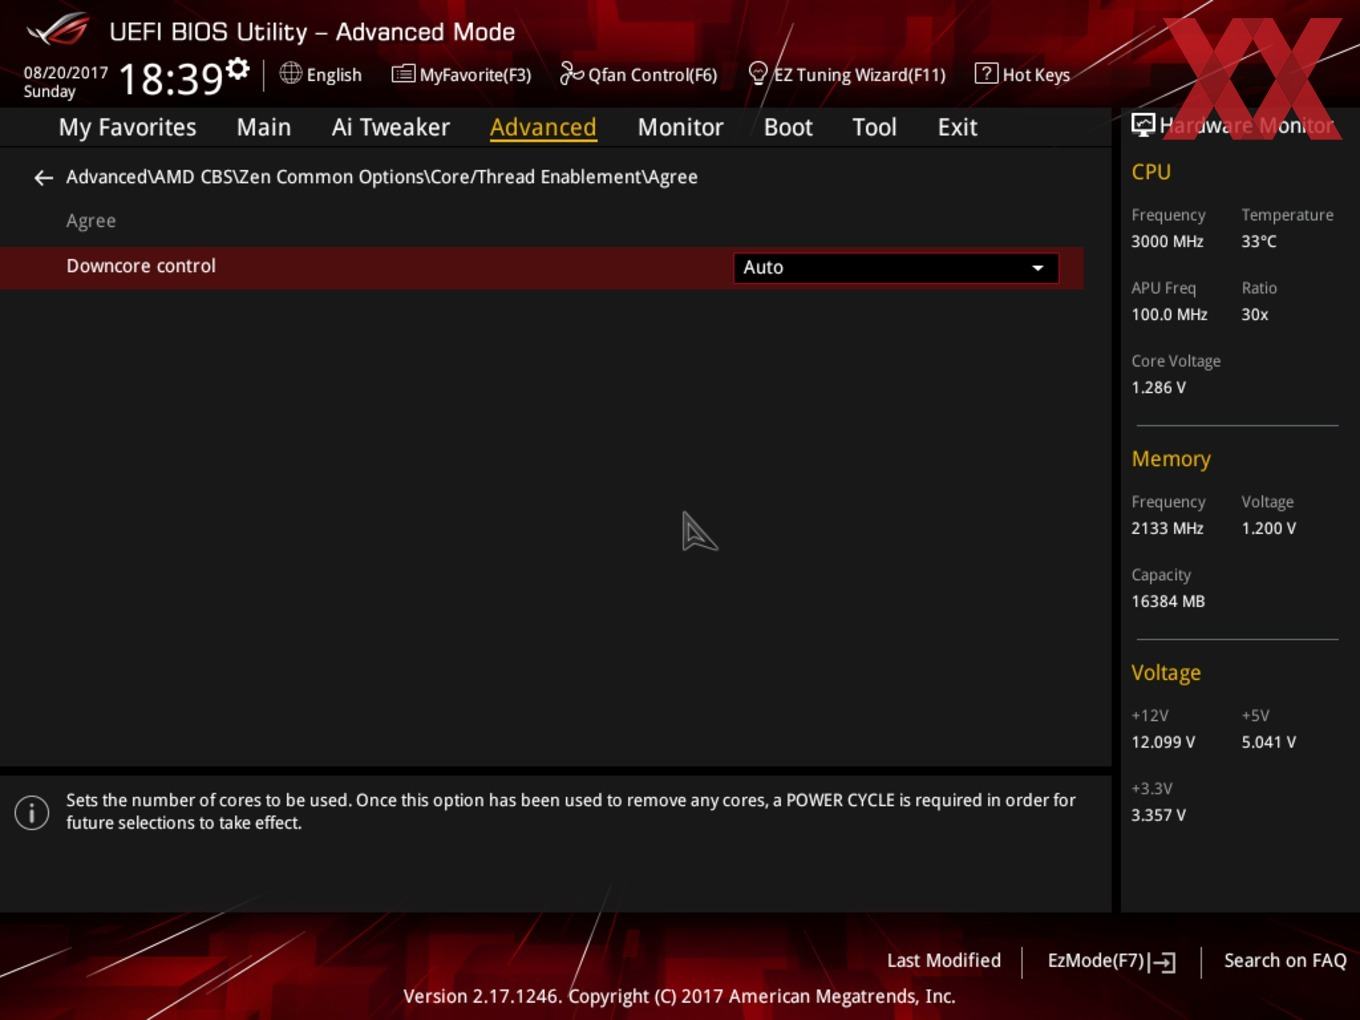Open the Downcore control dropdown
The width and height of the screenshot is (1360, 1020).
click(x=896, y=268)
